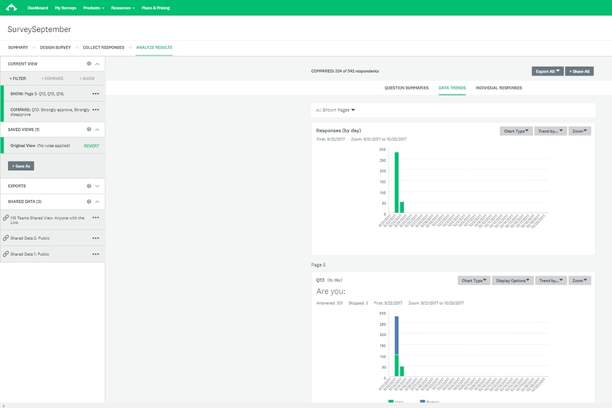The width and height of the screenshot is (612, 408).
Task: Click tallest green bar in Responses chart
Action: click(397, 182)
